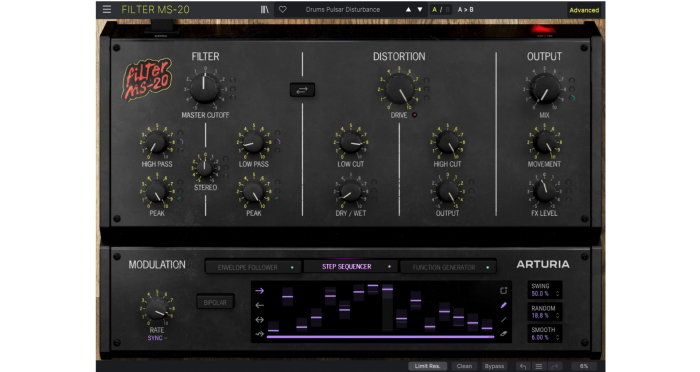Set sequencer to random direction
The height and width of the screenshot is (372, 700).
click(x=259, y=334)
